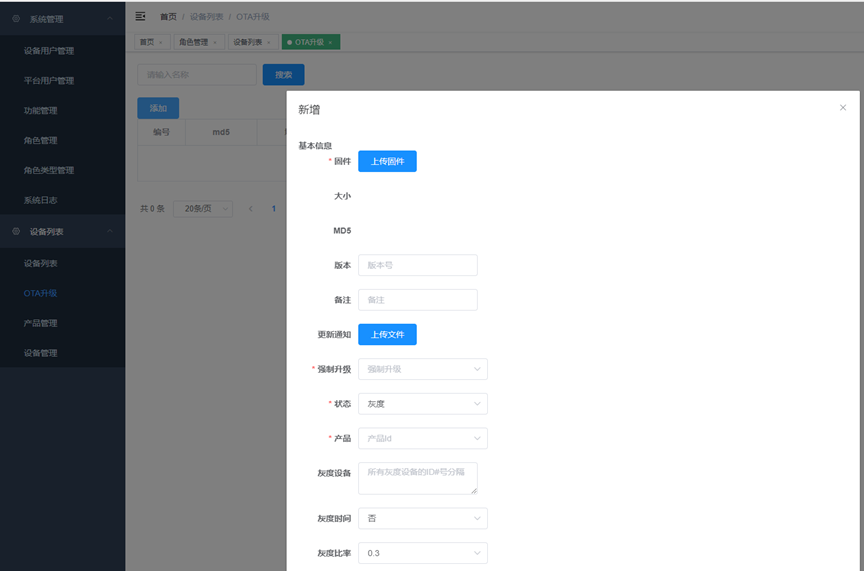Open the 状态 dropdown showing 灰度
This screenshot has height=571, width=864.
[423, 404]
